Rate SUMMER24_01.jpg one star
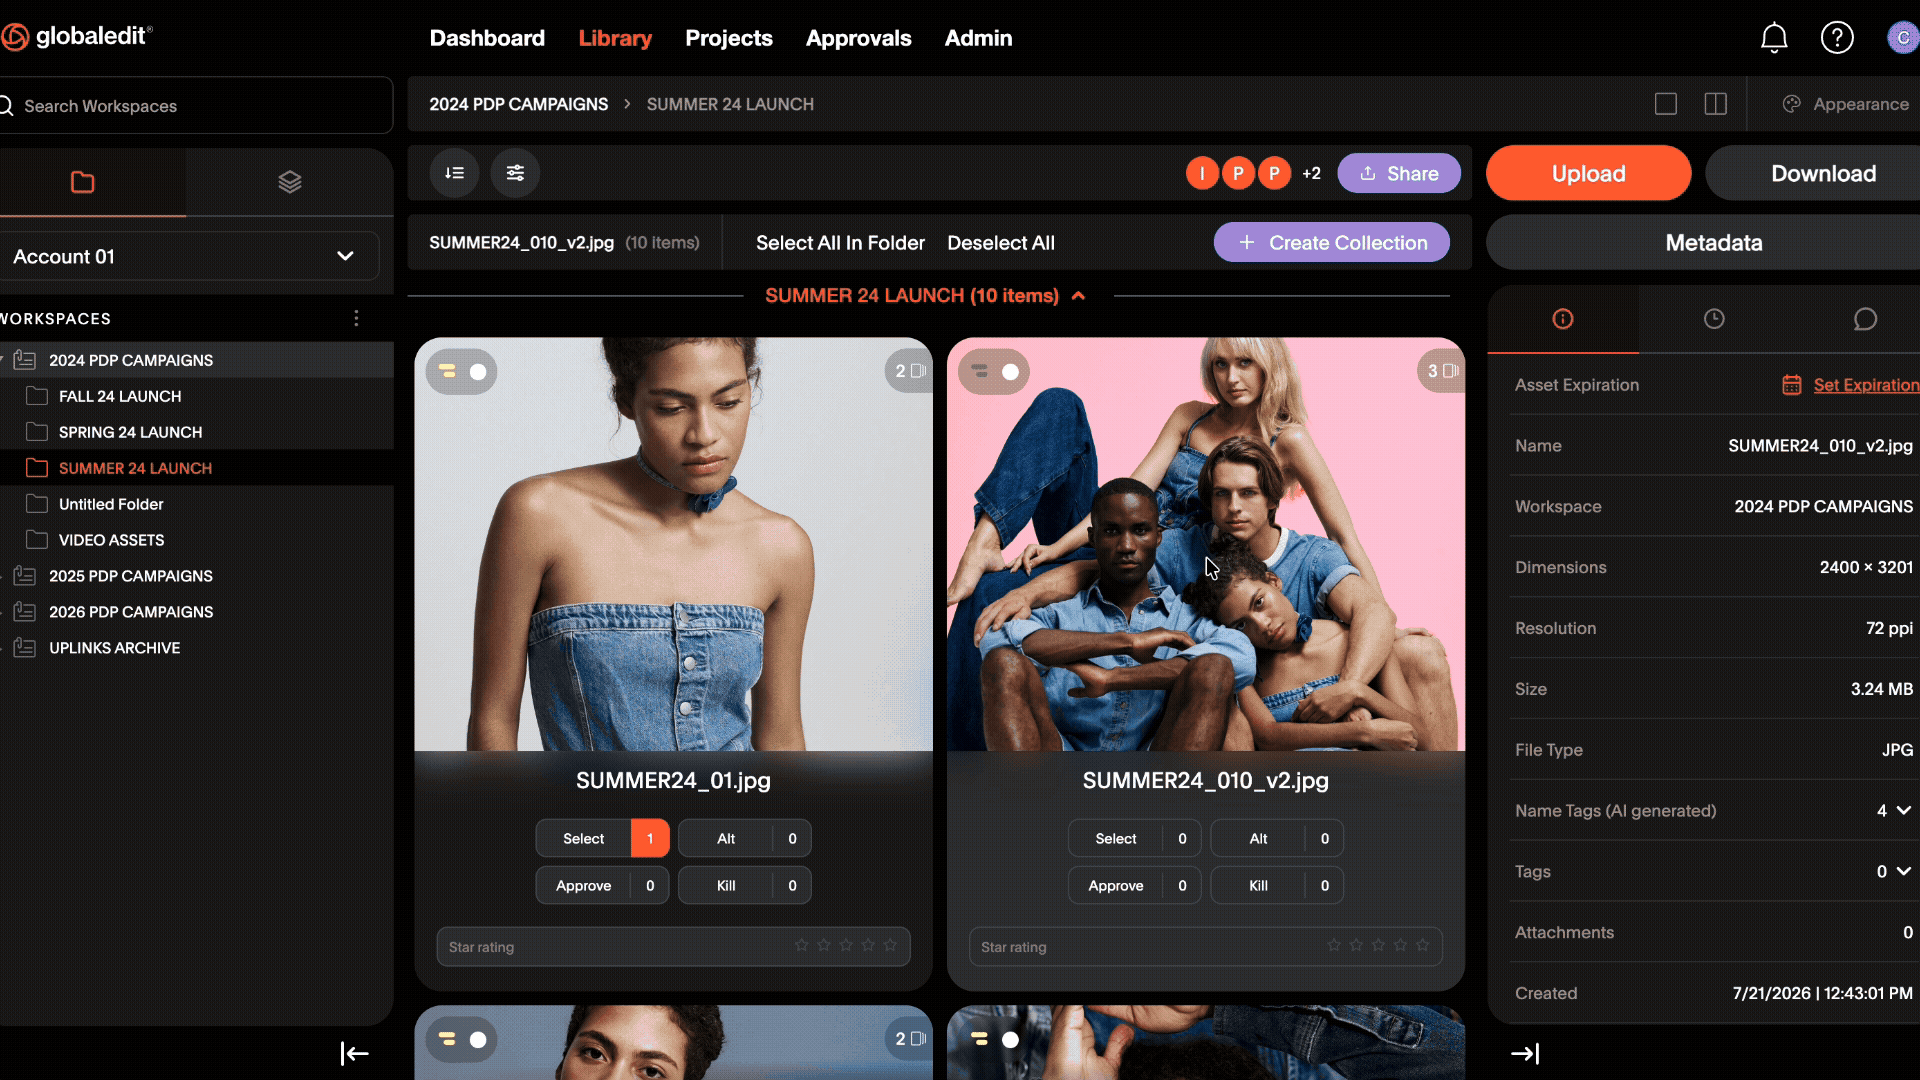Image resolution: width=1920 pixels, height=1080 pixels. (x=802, y=945)
